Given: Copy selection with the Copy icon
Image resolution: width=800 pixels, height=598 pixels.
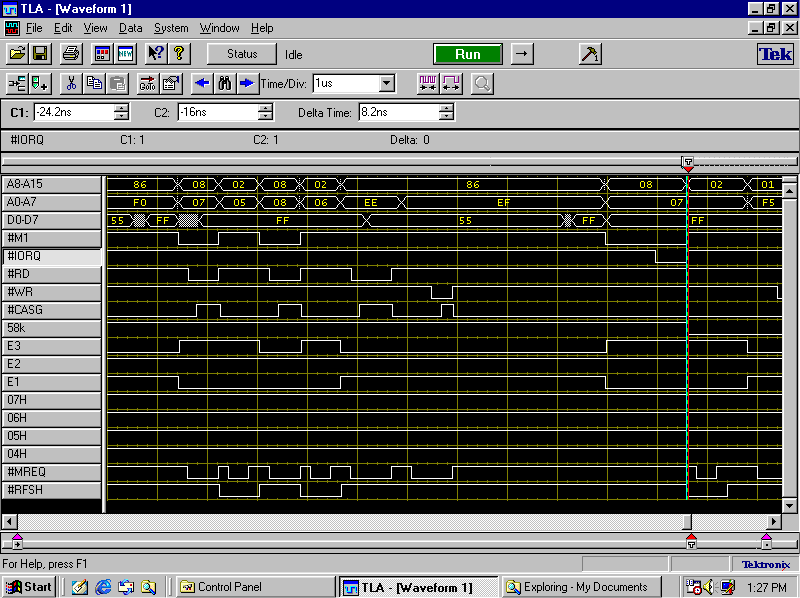Looking at the screenshot, I should click(94, 84).
